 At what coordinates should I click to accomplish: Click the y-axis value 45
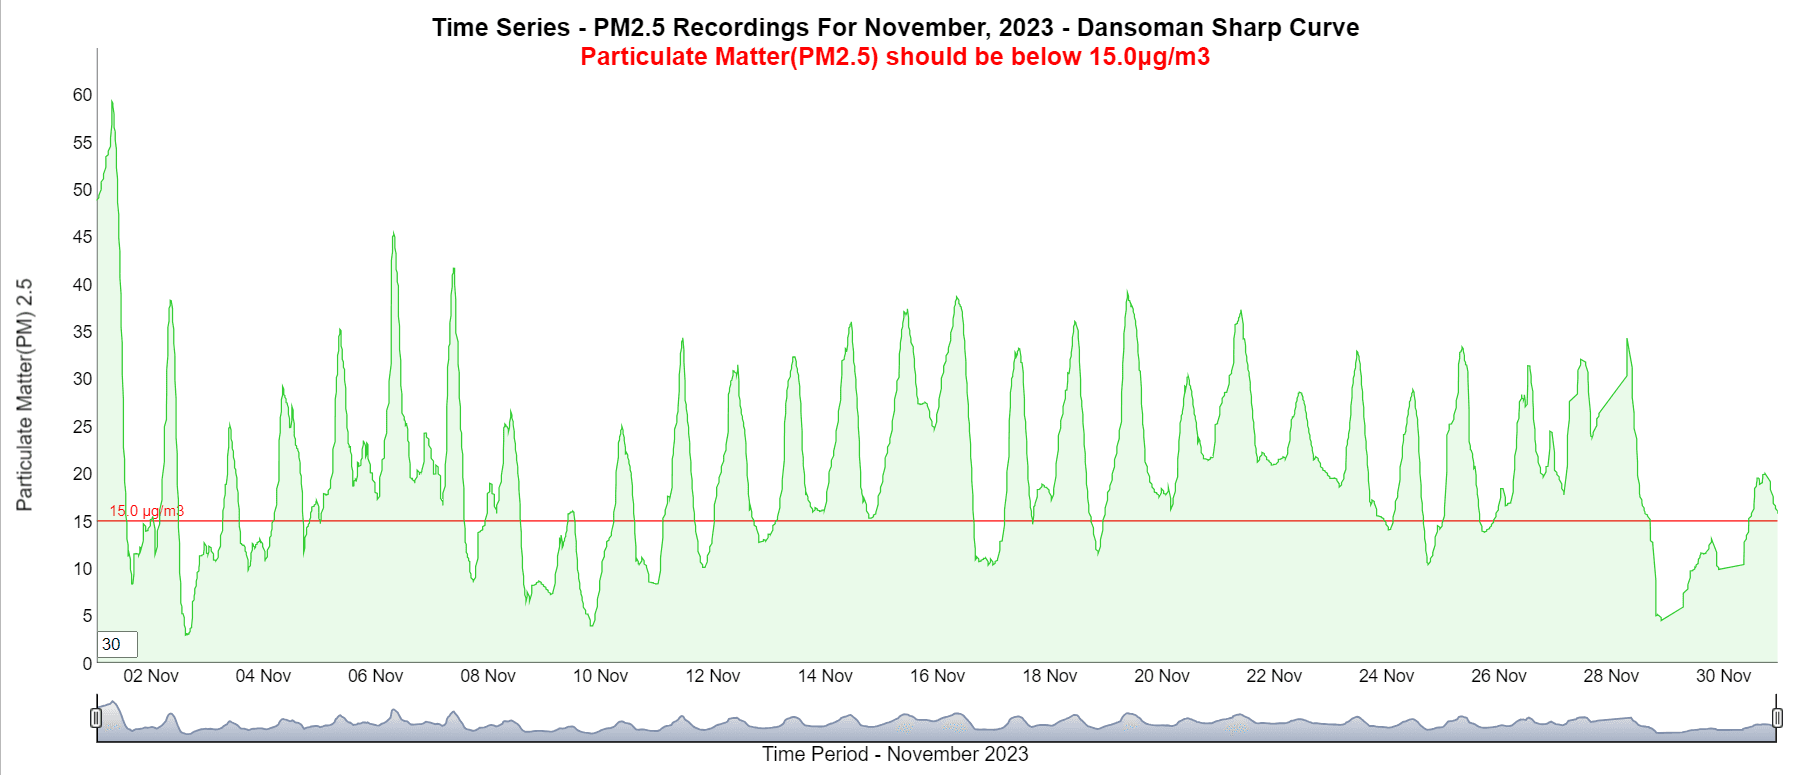click(x=82, y=237)
